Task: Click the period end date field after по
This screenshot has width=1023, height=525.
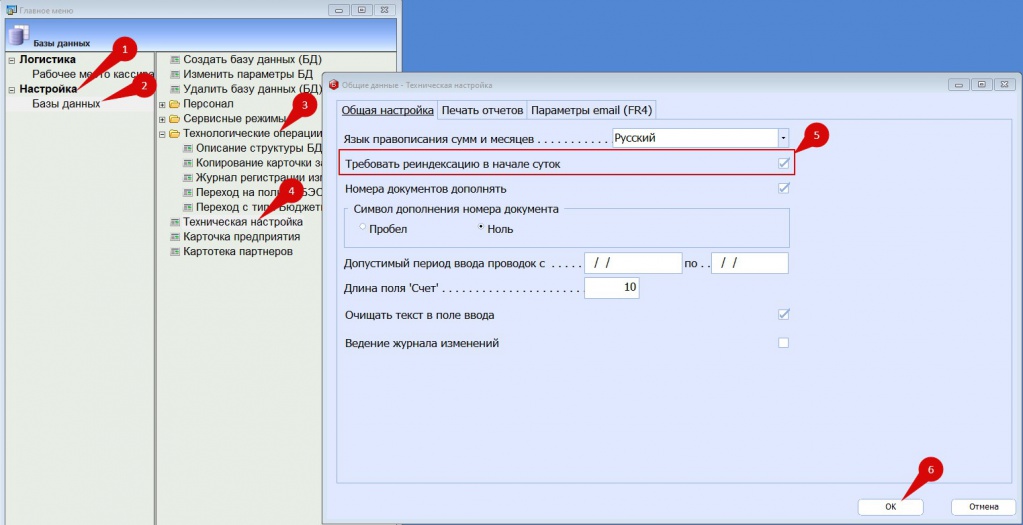Action: 750,263
